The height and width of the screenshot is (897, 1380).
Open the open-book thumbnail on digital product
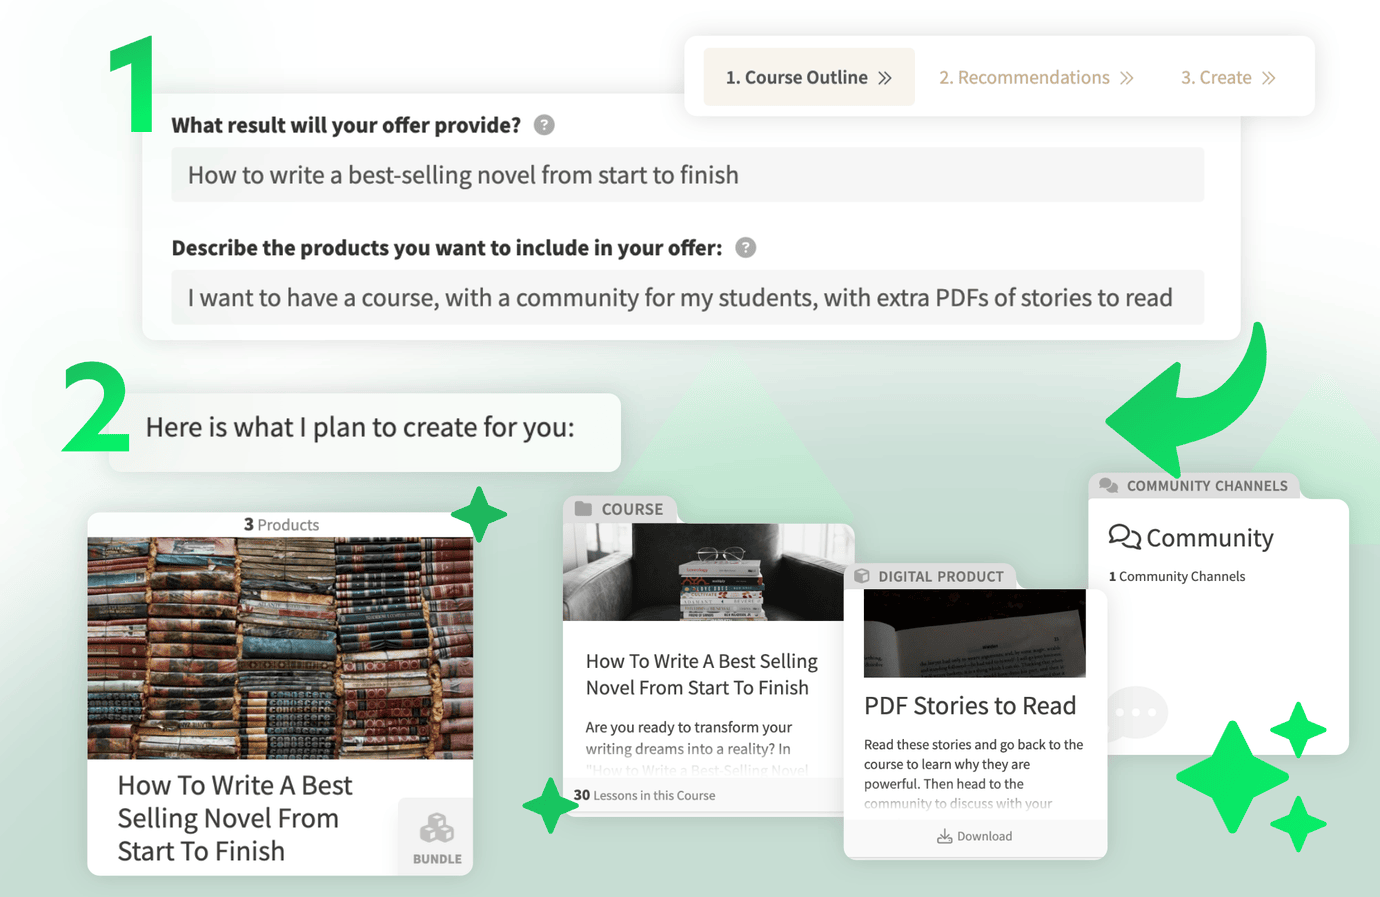click(x=975, y=633)
